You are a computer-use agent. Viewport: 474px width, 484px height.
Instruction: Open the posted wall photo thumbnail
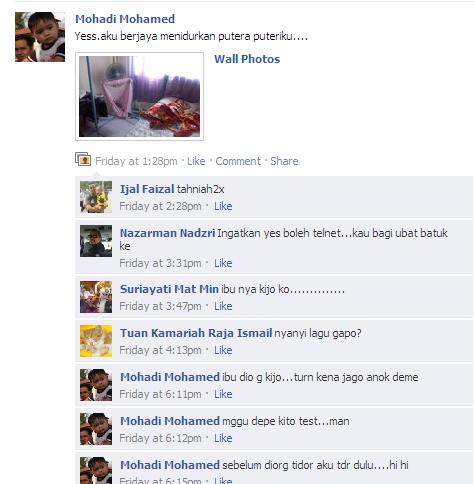(139, 96)
